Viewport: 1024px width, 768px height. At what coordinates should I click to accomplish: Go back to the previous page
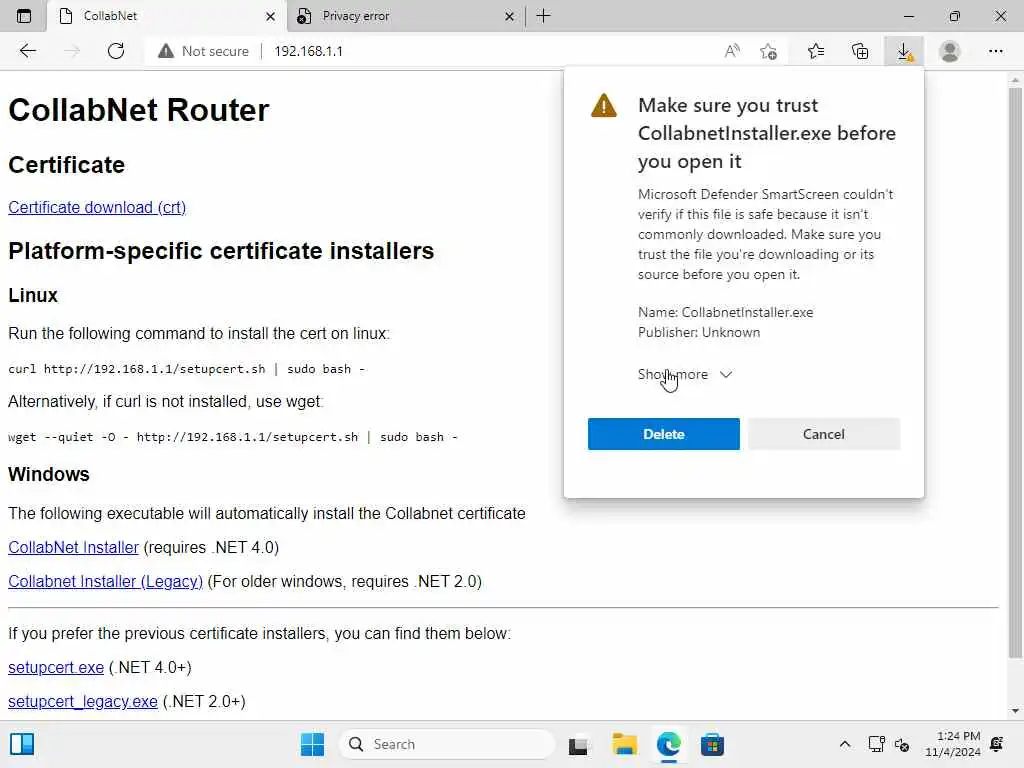[x=27, y=51]
